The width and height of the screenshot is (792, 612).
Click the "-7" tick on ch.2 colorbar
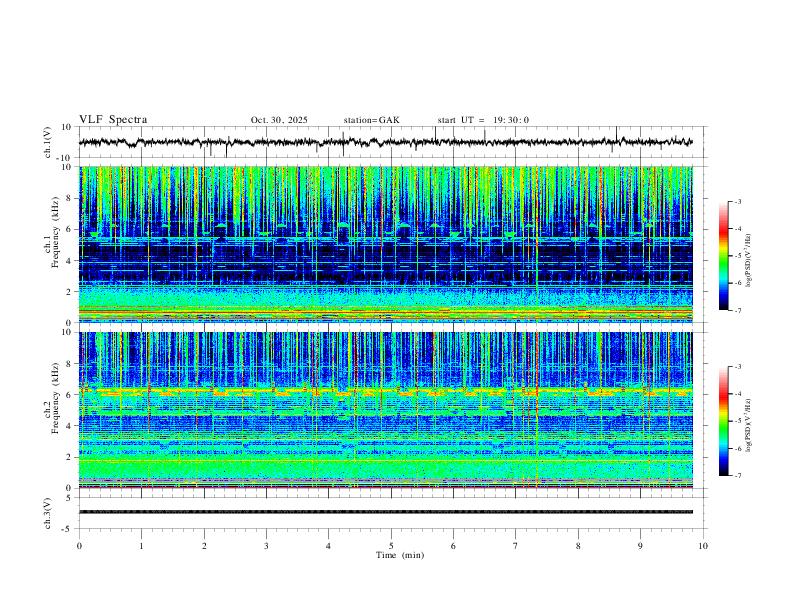tap(737, 476)
